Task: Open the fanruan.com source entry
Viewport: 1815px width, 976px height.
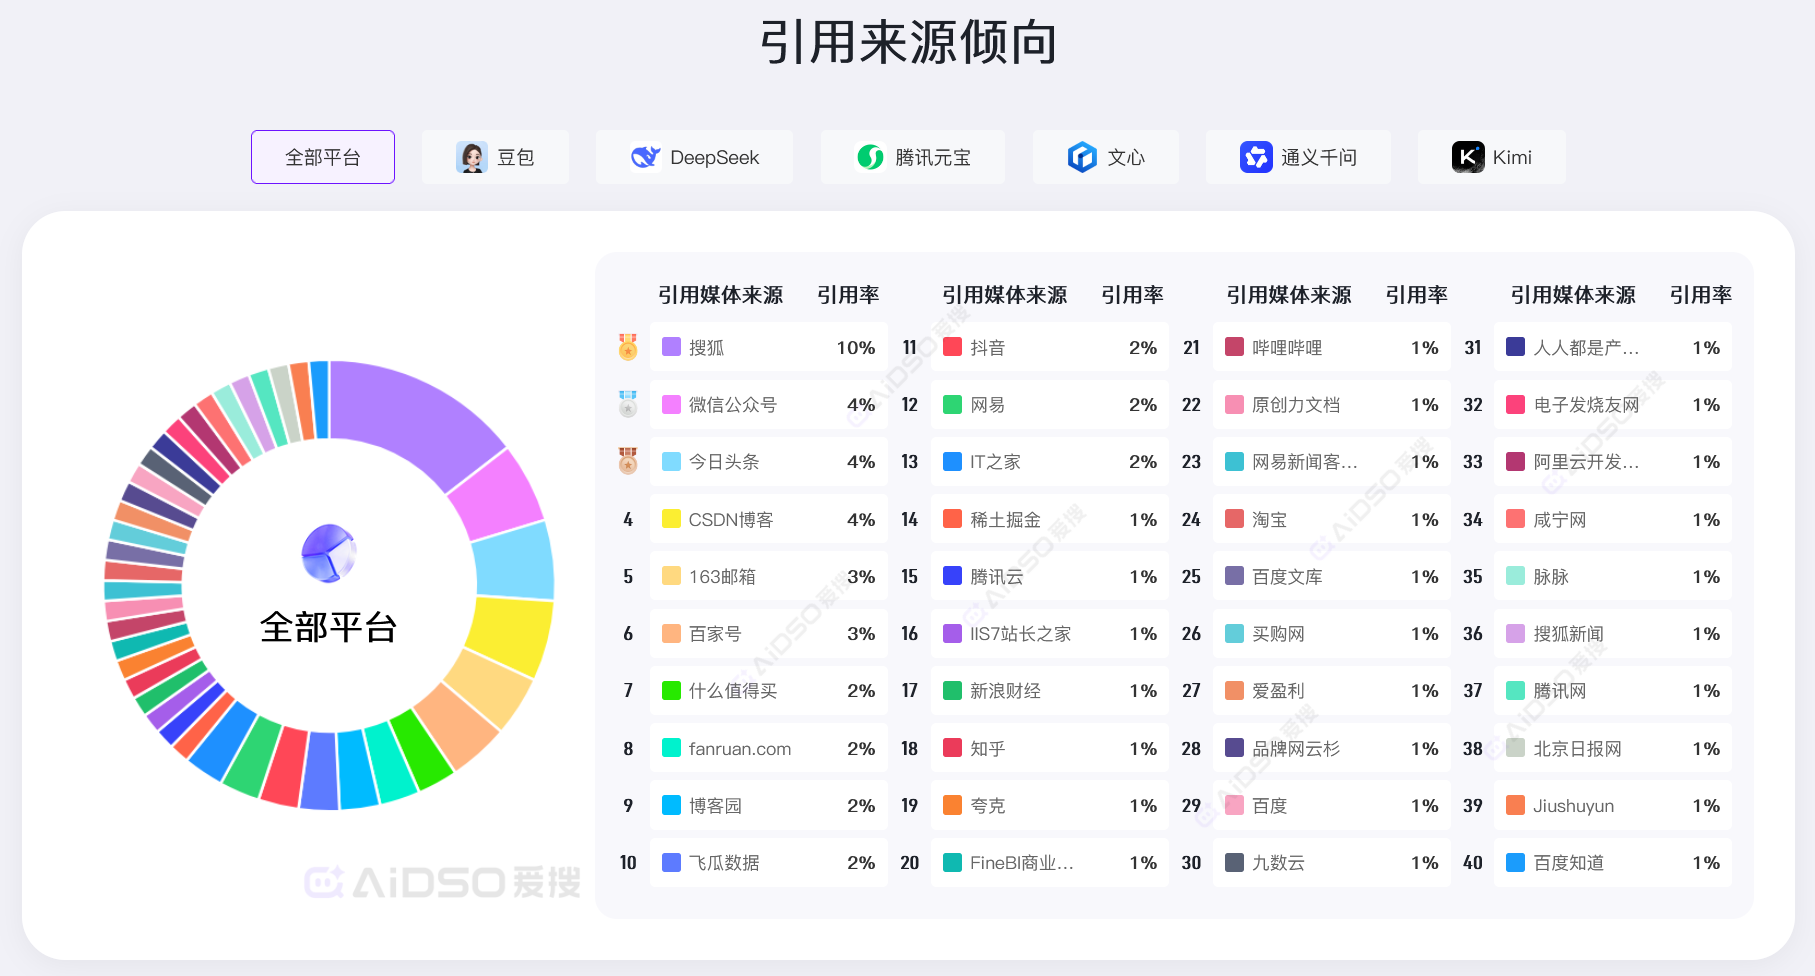Action: (x=739, y=748)
